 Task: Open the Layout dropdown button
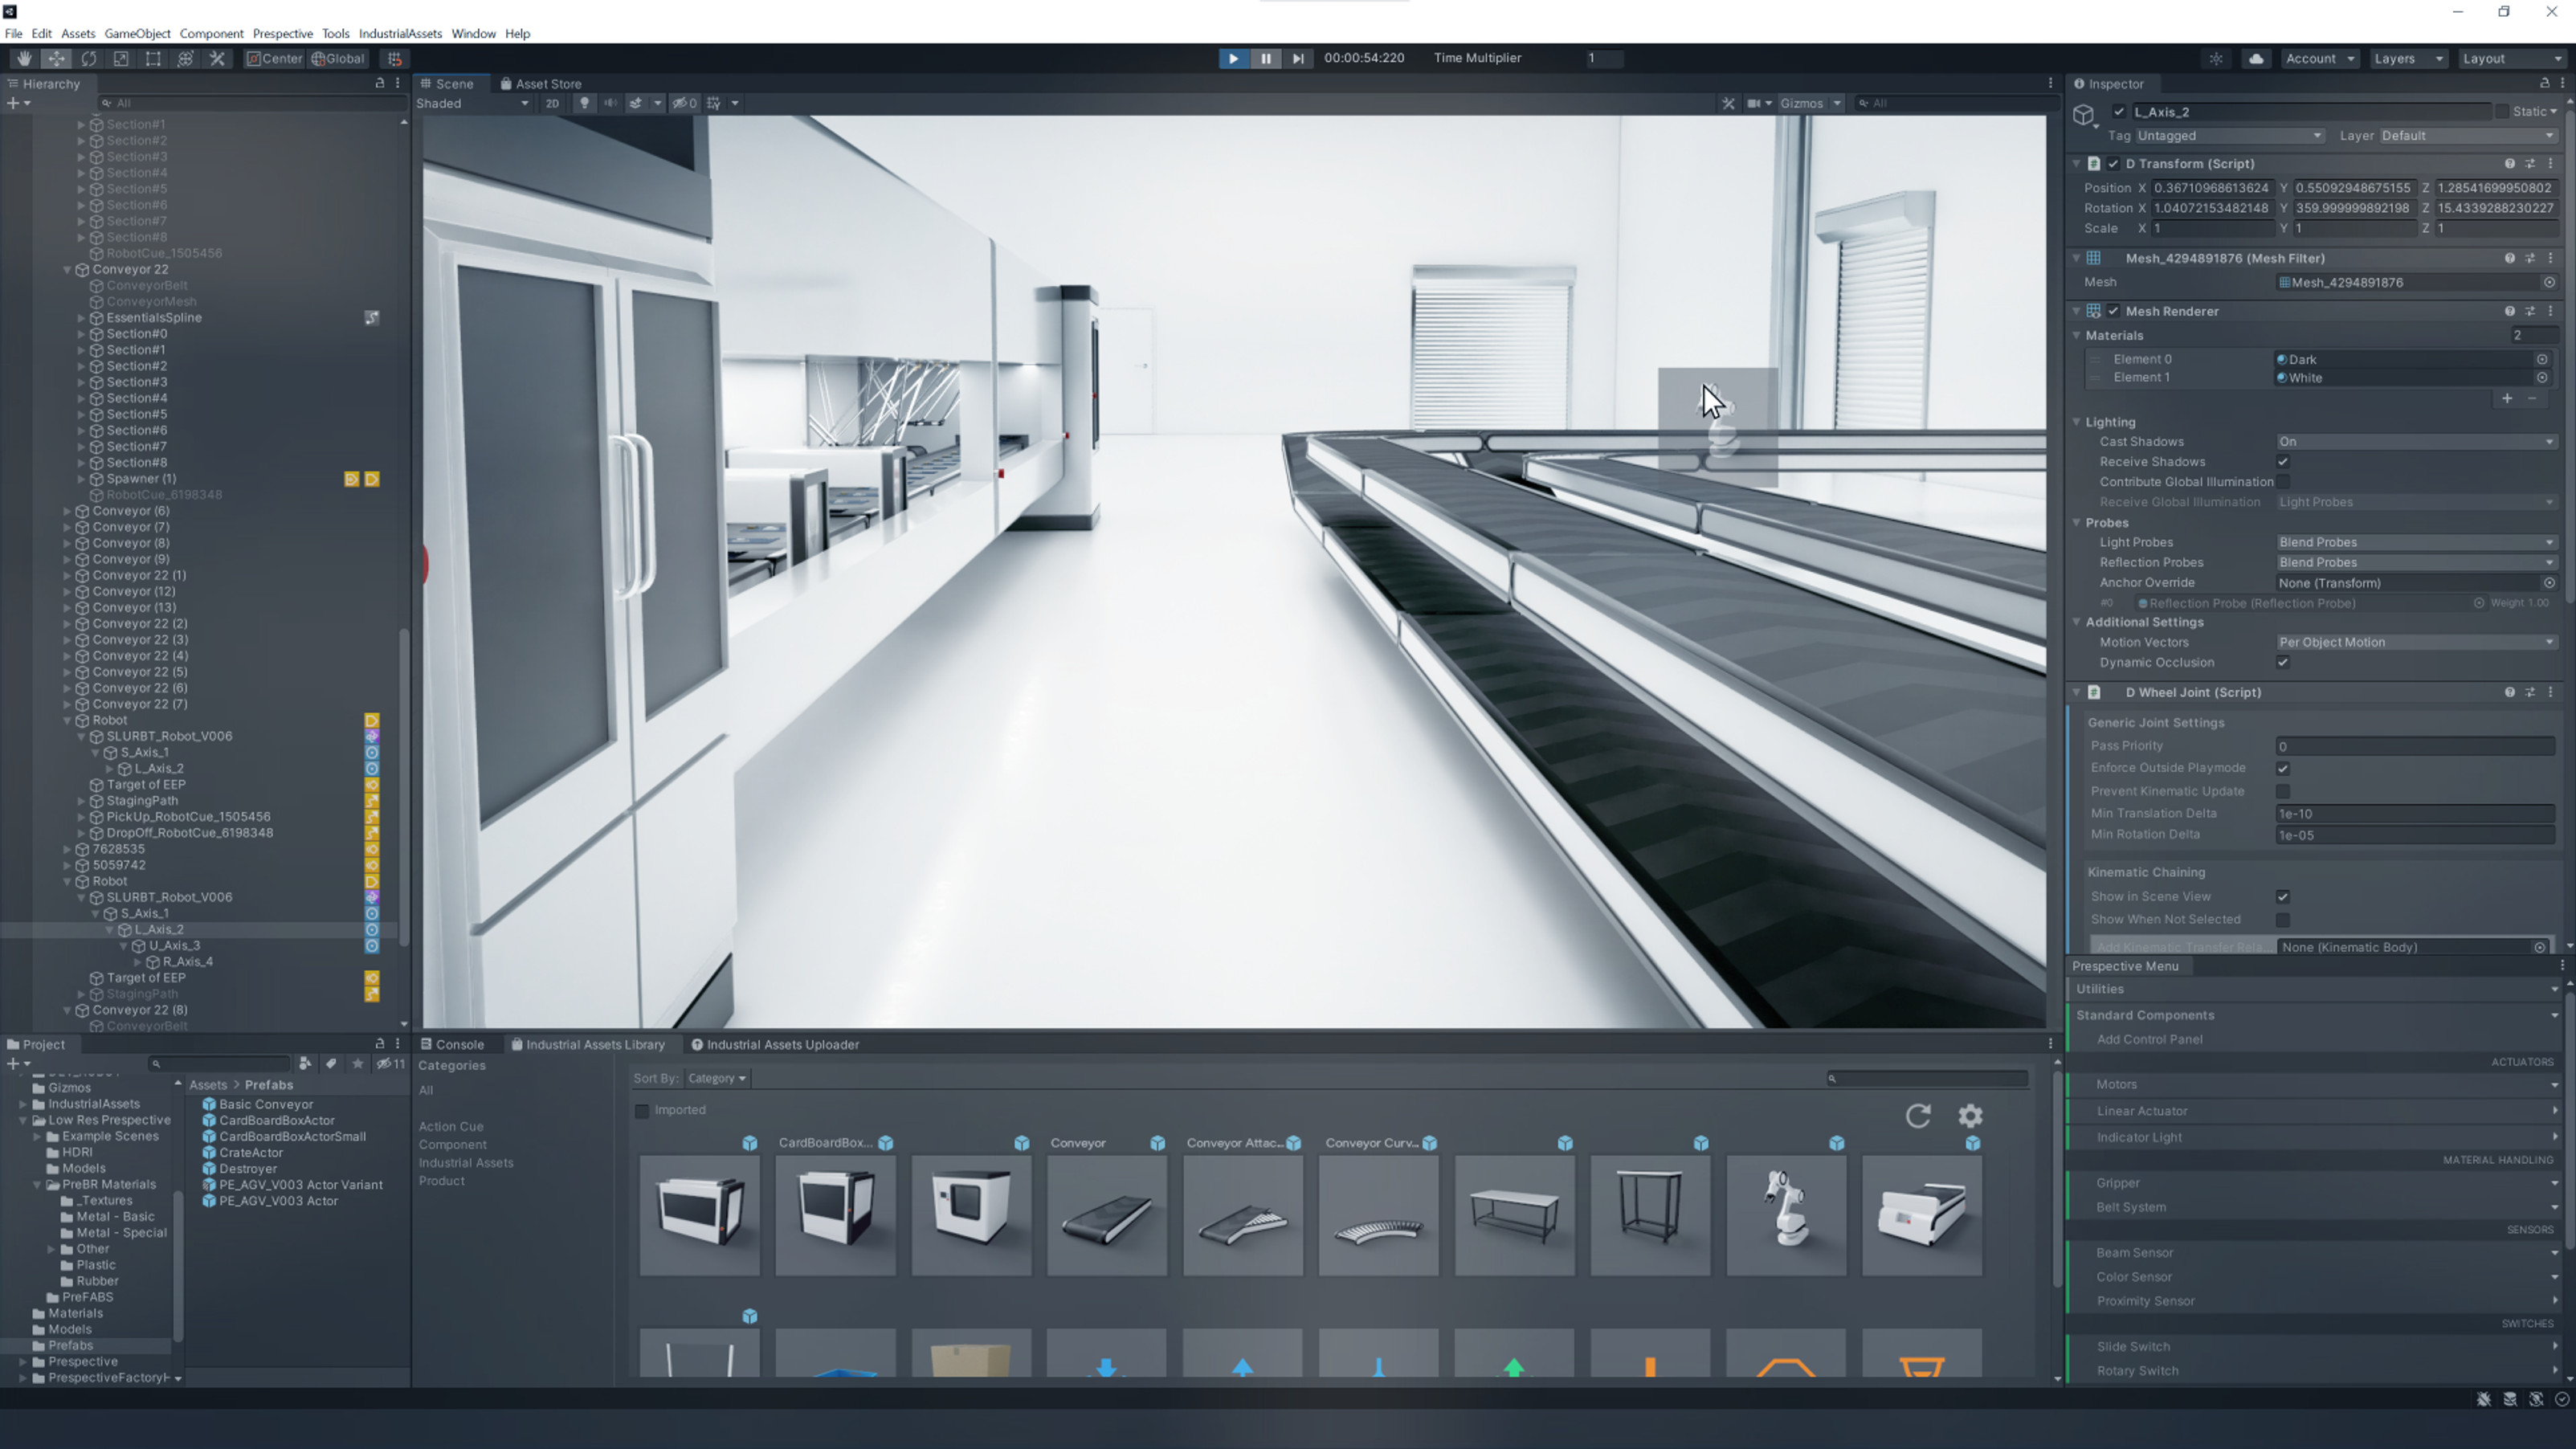pos(2511,59)
